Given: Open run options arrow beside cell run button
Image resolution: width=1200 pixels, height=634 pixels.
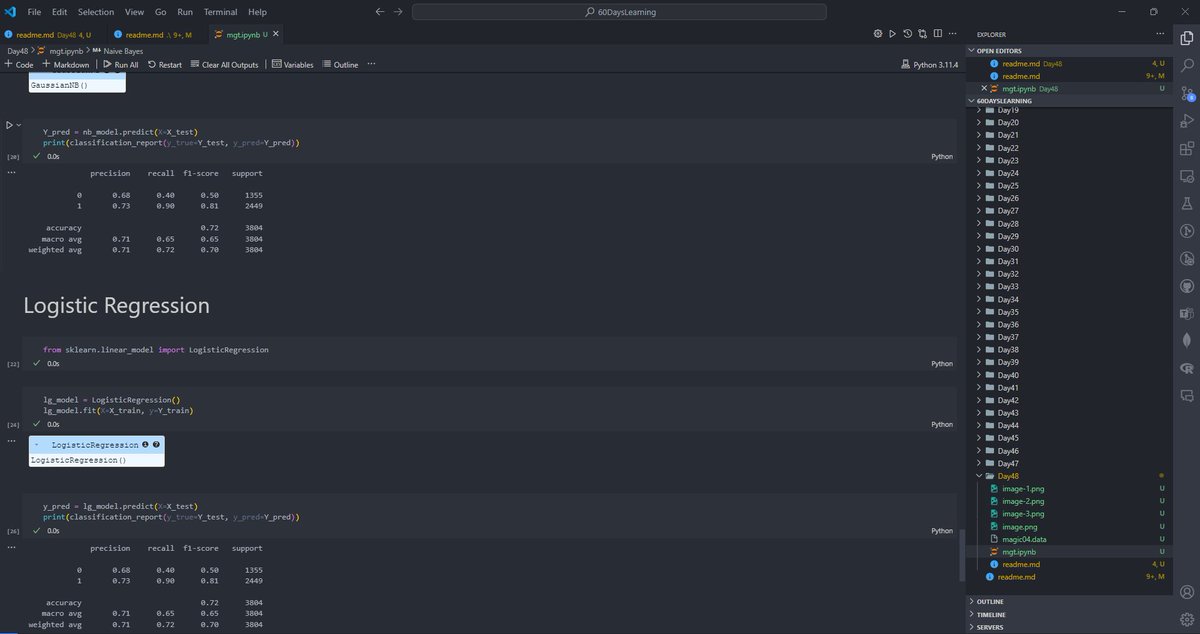Looking at the screenshot, I should [x=19, y=125].
